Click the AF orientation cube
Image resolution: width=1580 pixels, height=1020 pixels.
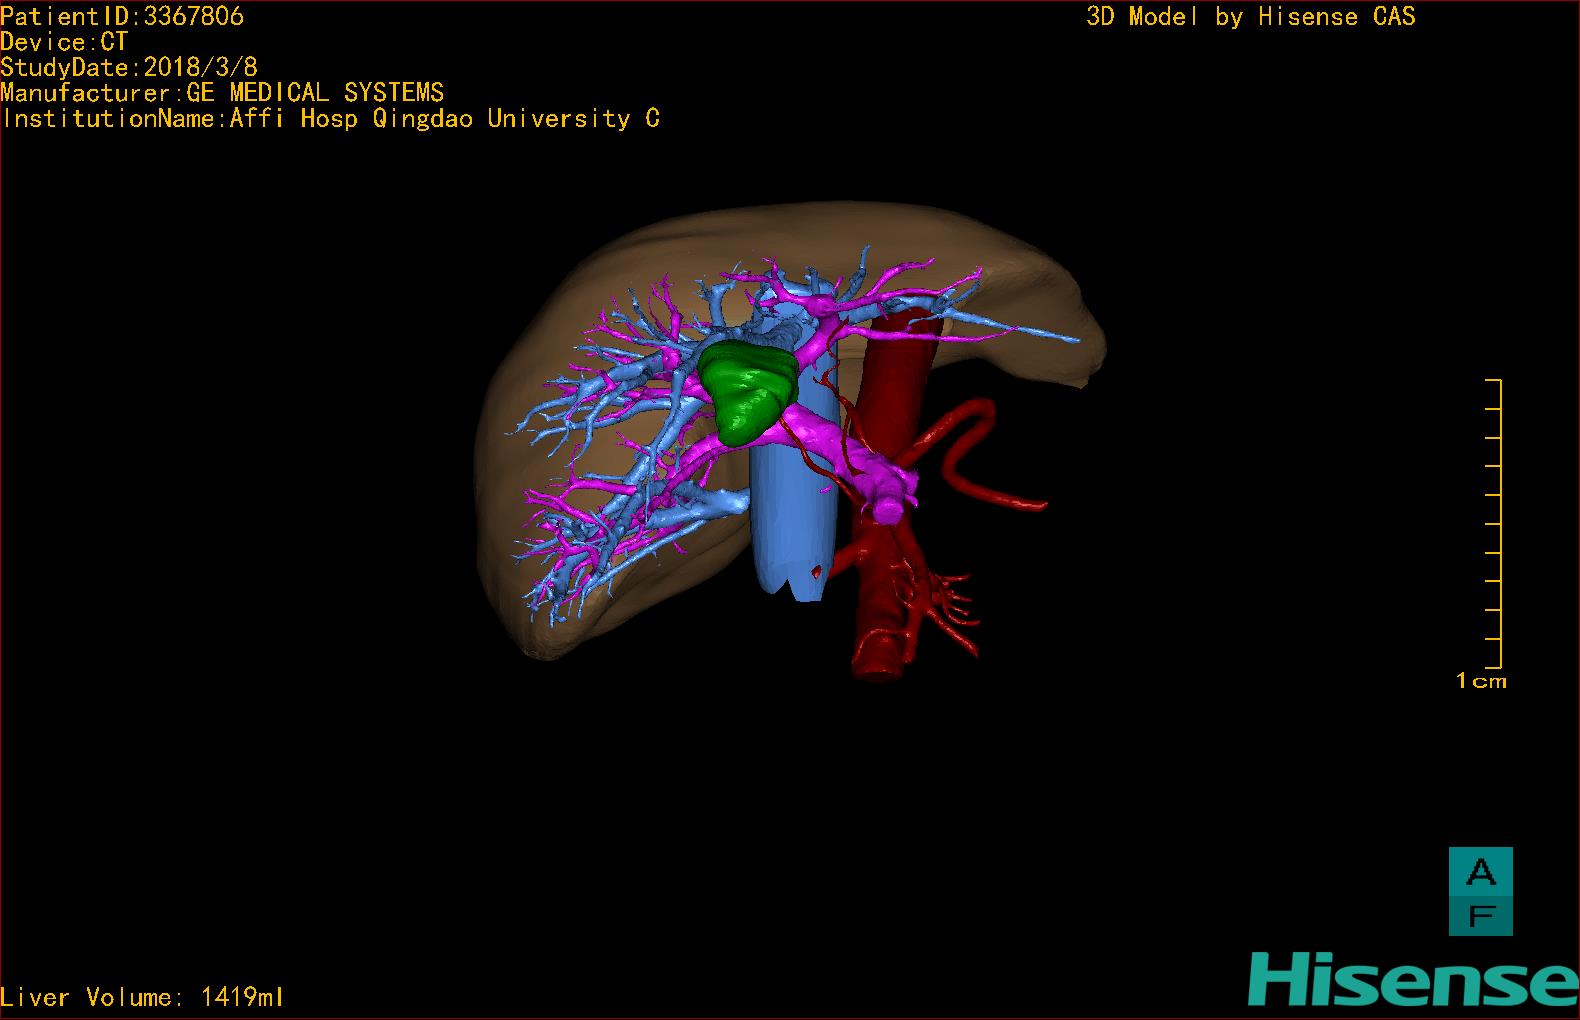(1481, 892)
